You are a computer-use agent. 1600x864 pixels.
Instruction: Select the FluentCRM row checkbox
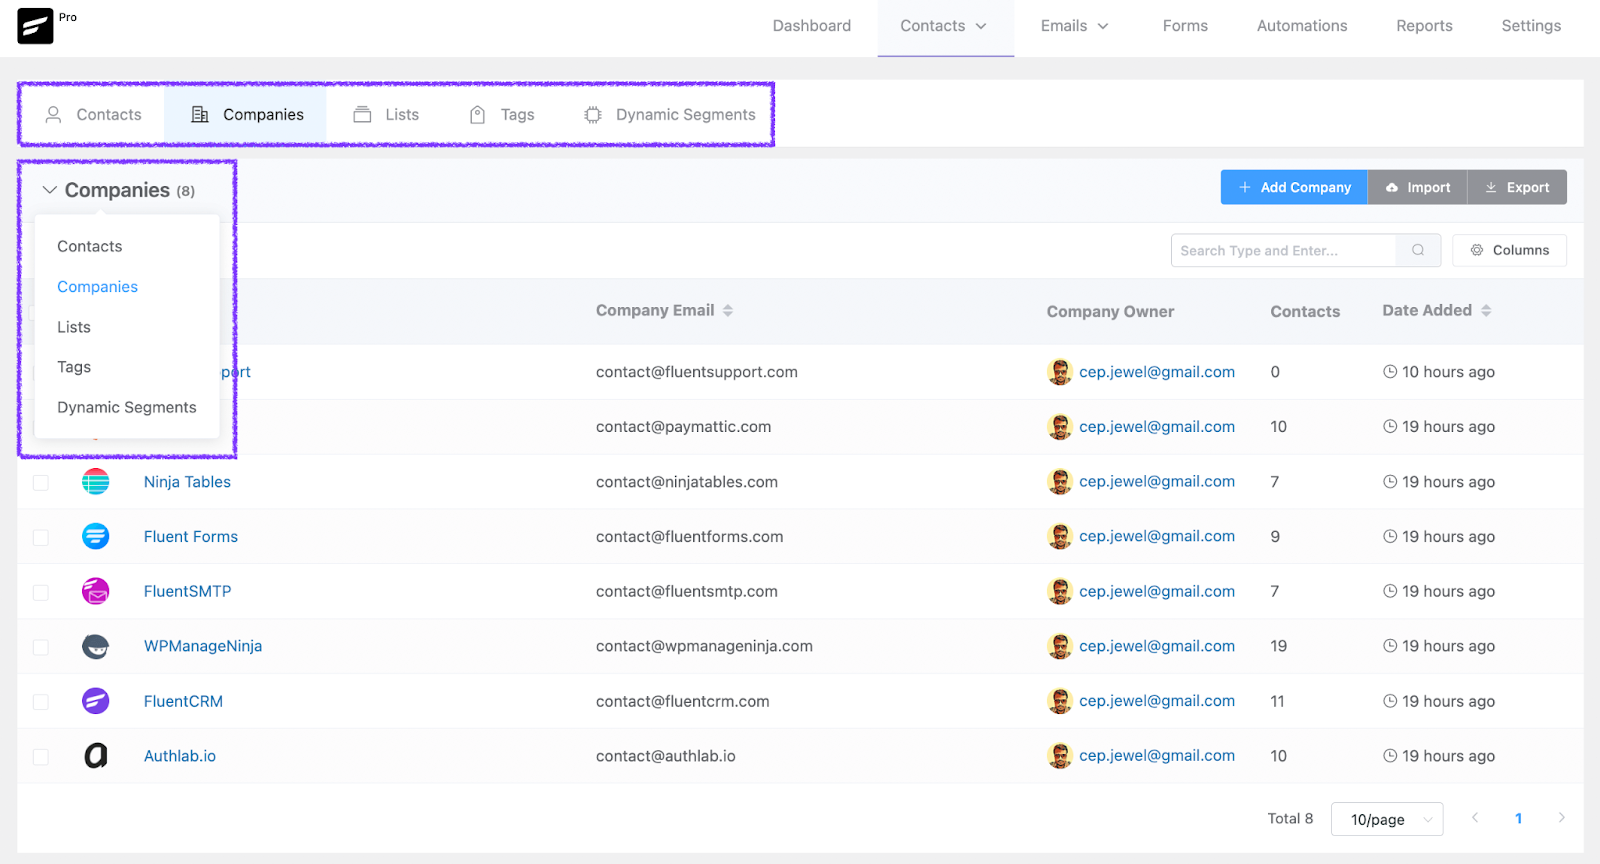[x=41, y=702]
